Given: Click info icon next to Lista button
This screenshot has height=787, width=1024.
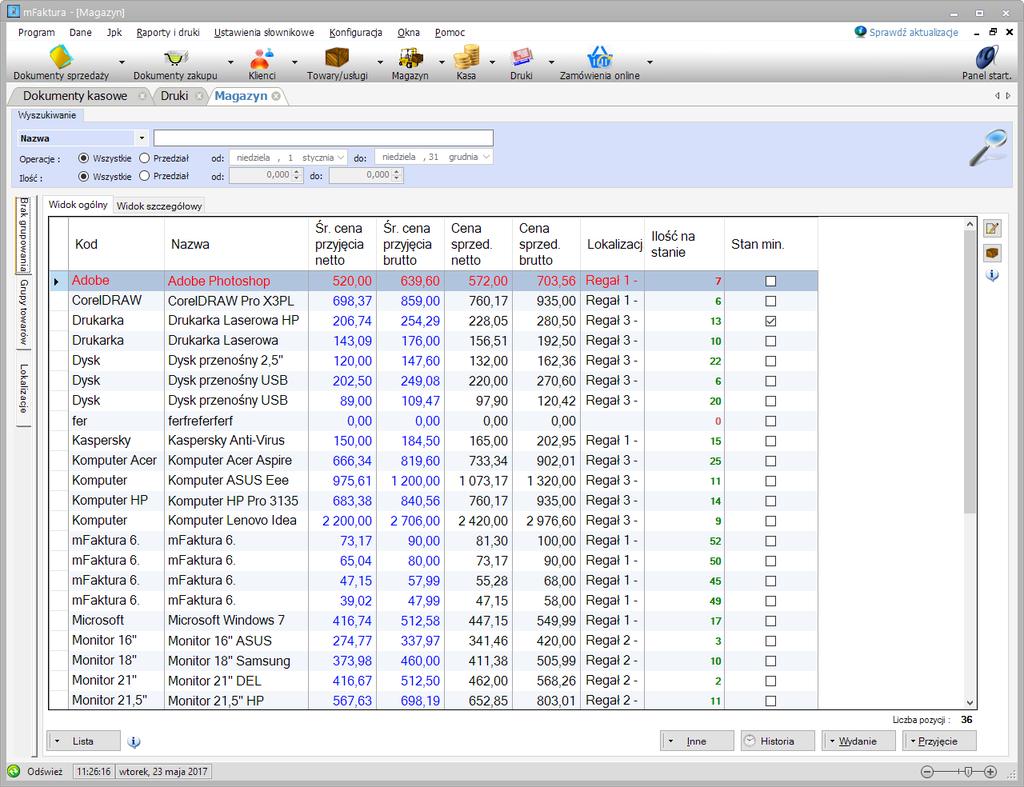Looking at the screenshot, I should [x=134, y=742].
